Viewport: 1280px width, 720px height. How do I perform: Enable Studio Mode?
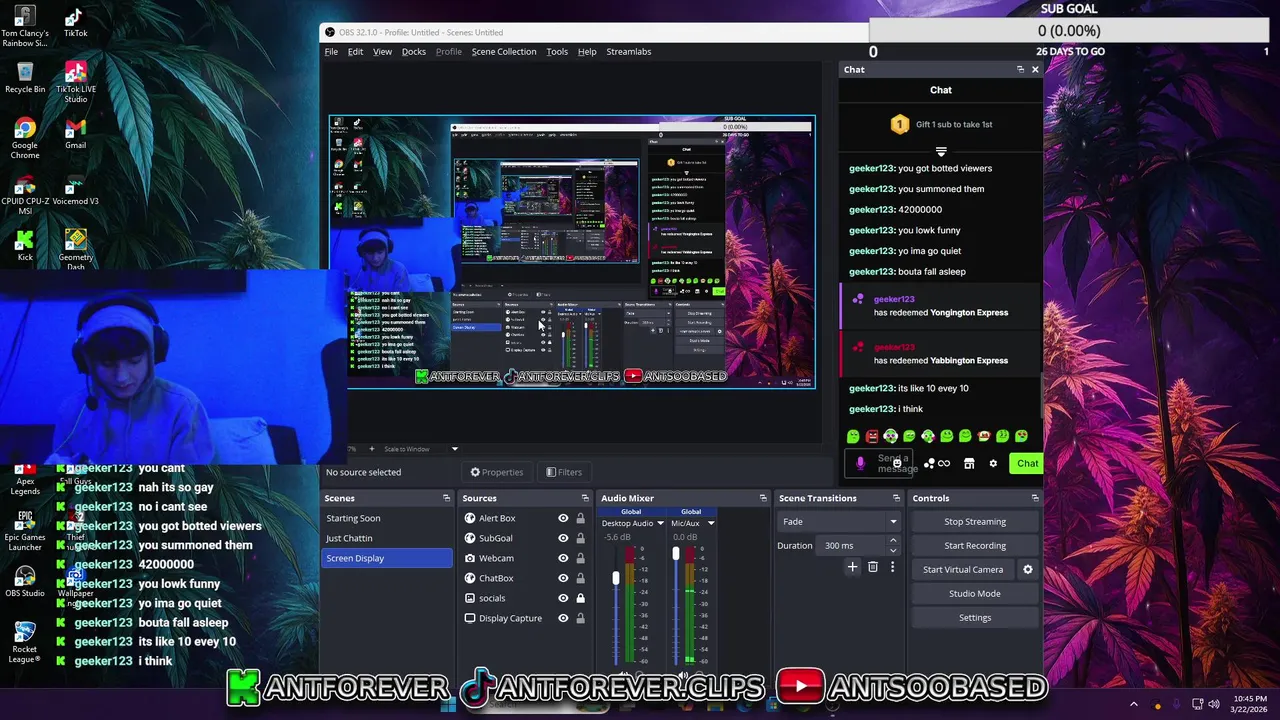(x=975, y=593)
